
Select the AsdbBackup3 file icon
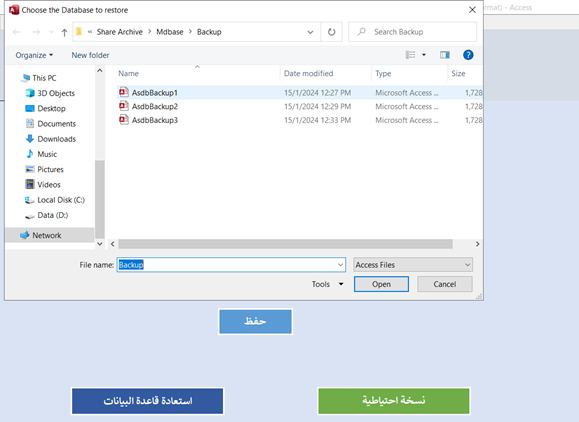[124, 119]
